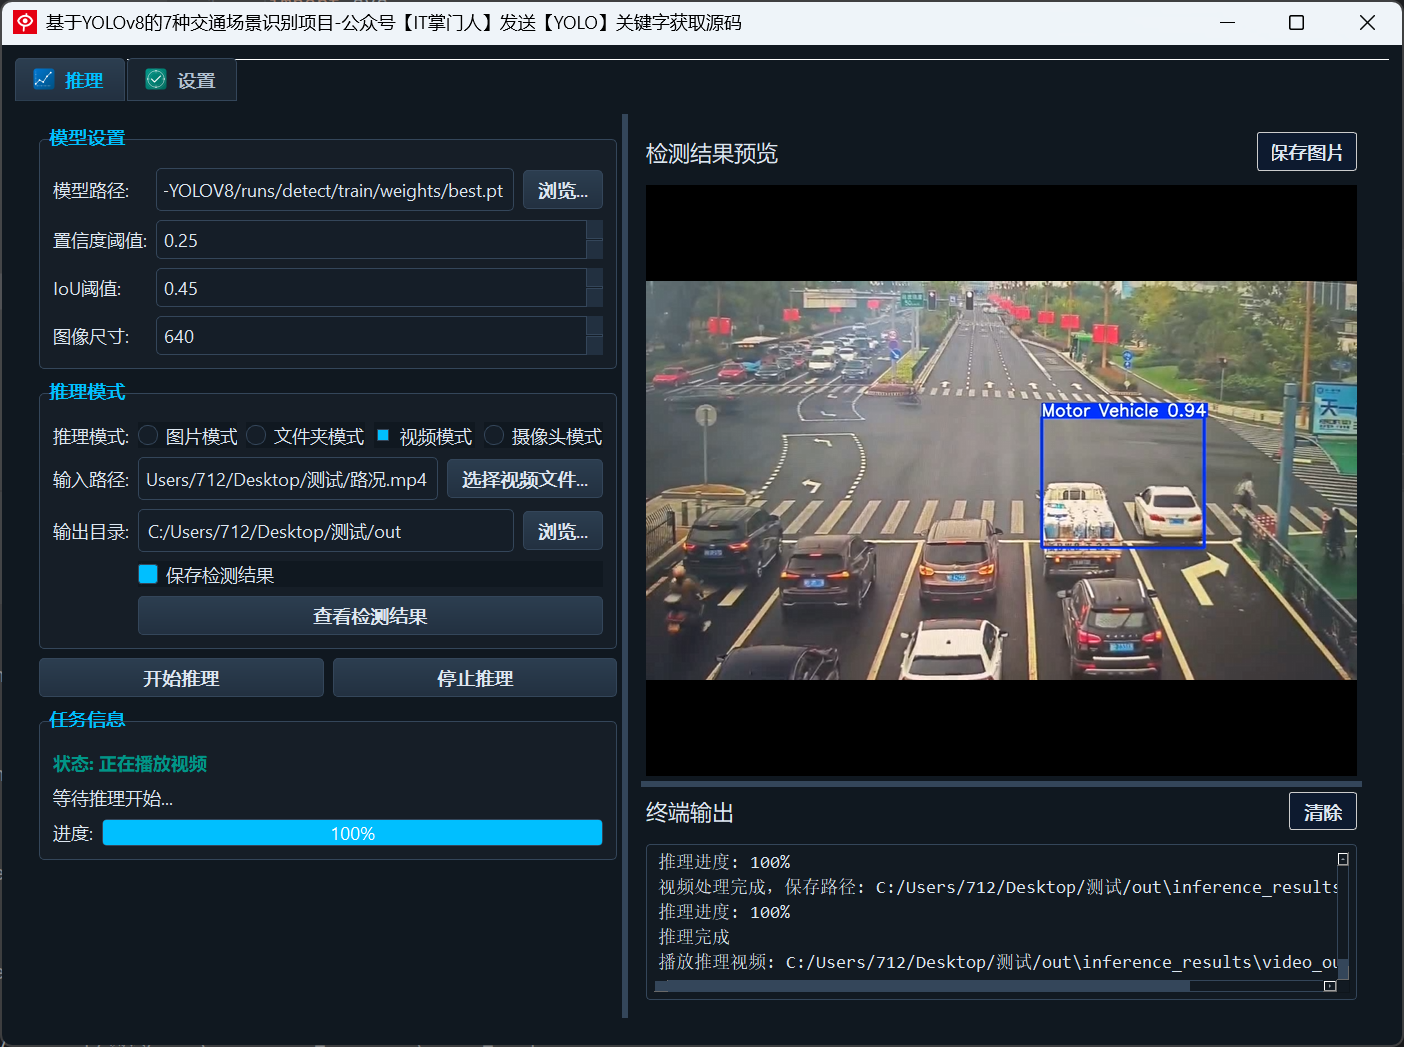Viewport: 1404px width, 1047px height.
Task: Click the 模型路径 input field
Action: click(x=335, y=190)
